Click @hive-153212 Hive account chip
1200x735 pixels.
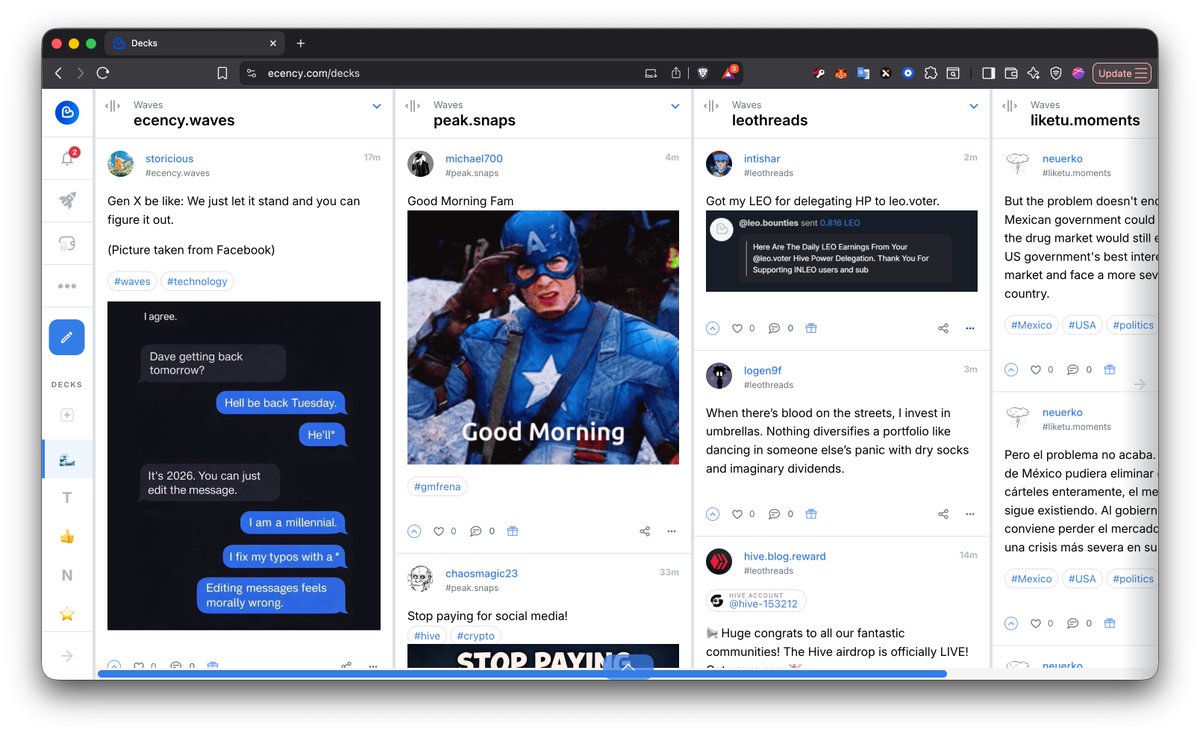click(756, 600)
